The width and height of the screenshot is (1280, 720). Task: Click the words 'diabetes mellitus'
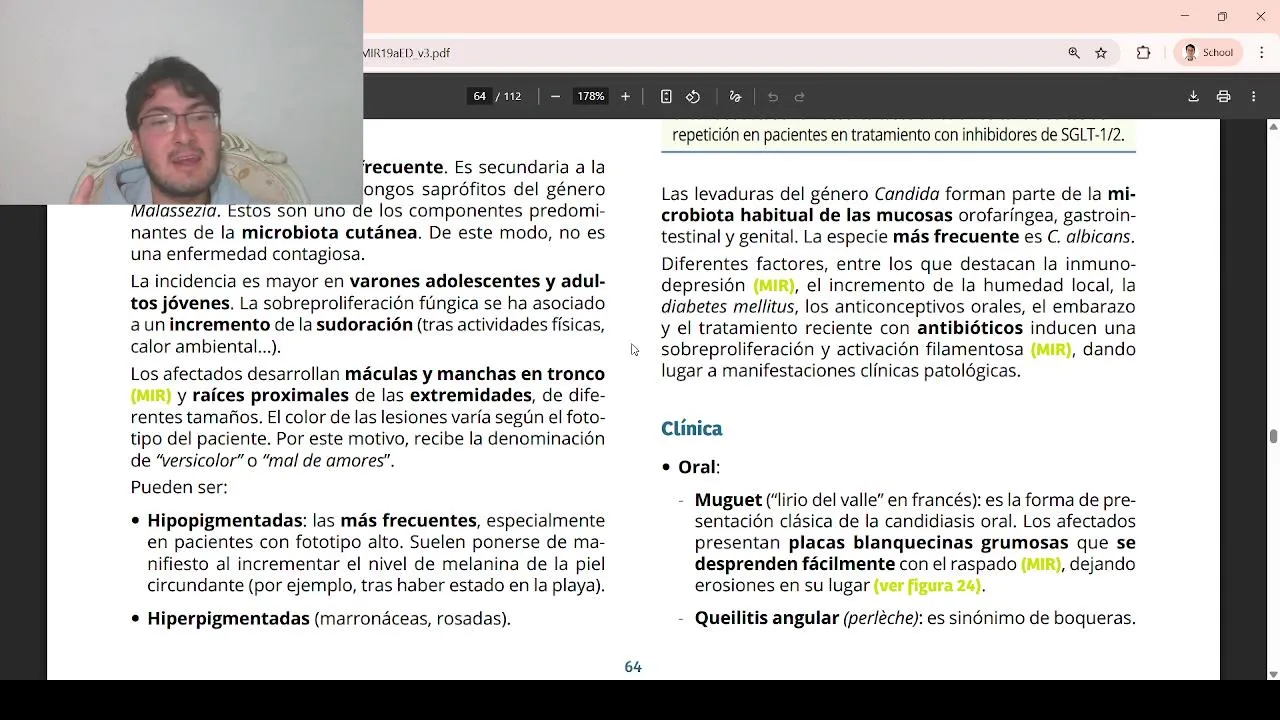pos(727,307)
